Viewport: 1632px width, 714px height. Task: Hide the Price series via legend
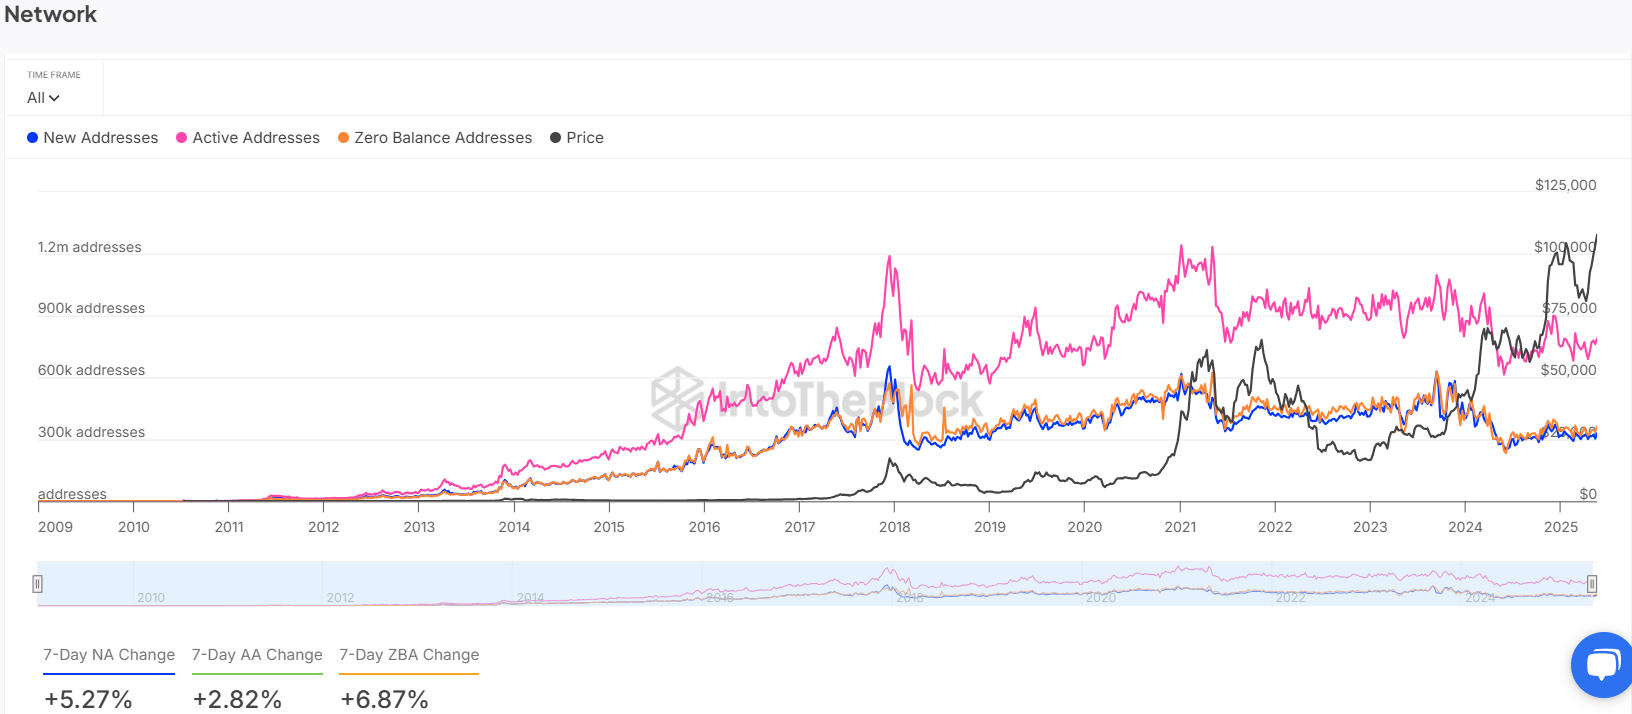585,138
